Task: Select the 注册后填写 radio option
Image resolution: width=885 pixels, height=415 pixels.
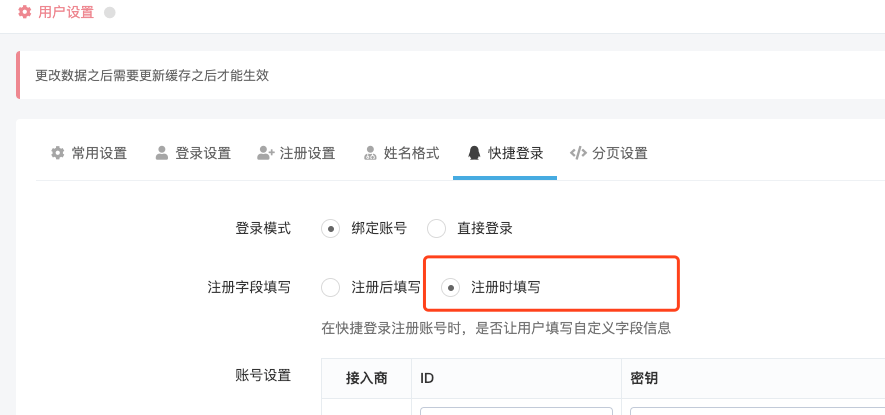Action: coord(331,287)
